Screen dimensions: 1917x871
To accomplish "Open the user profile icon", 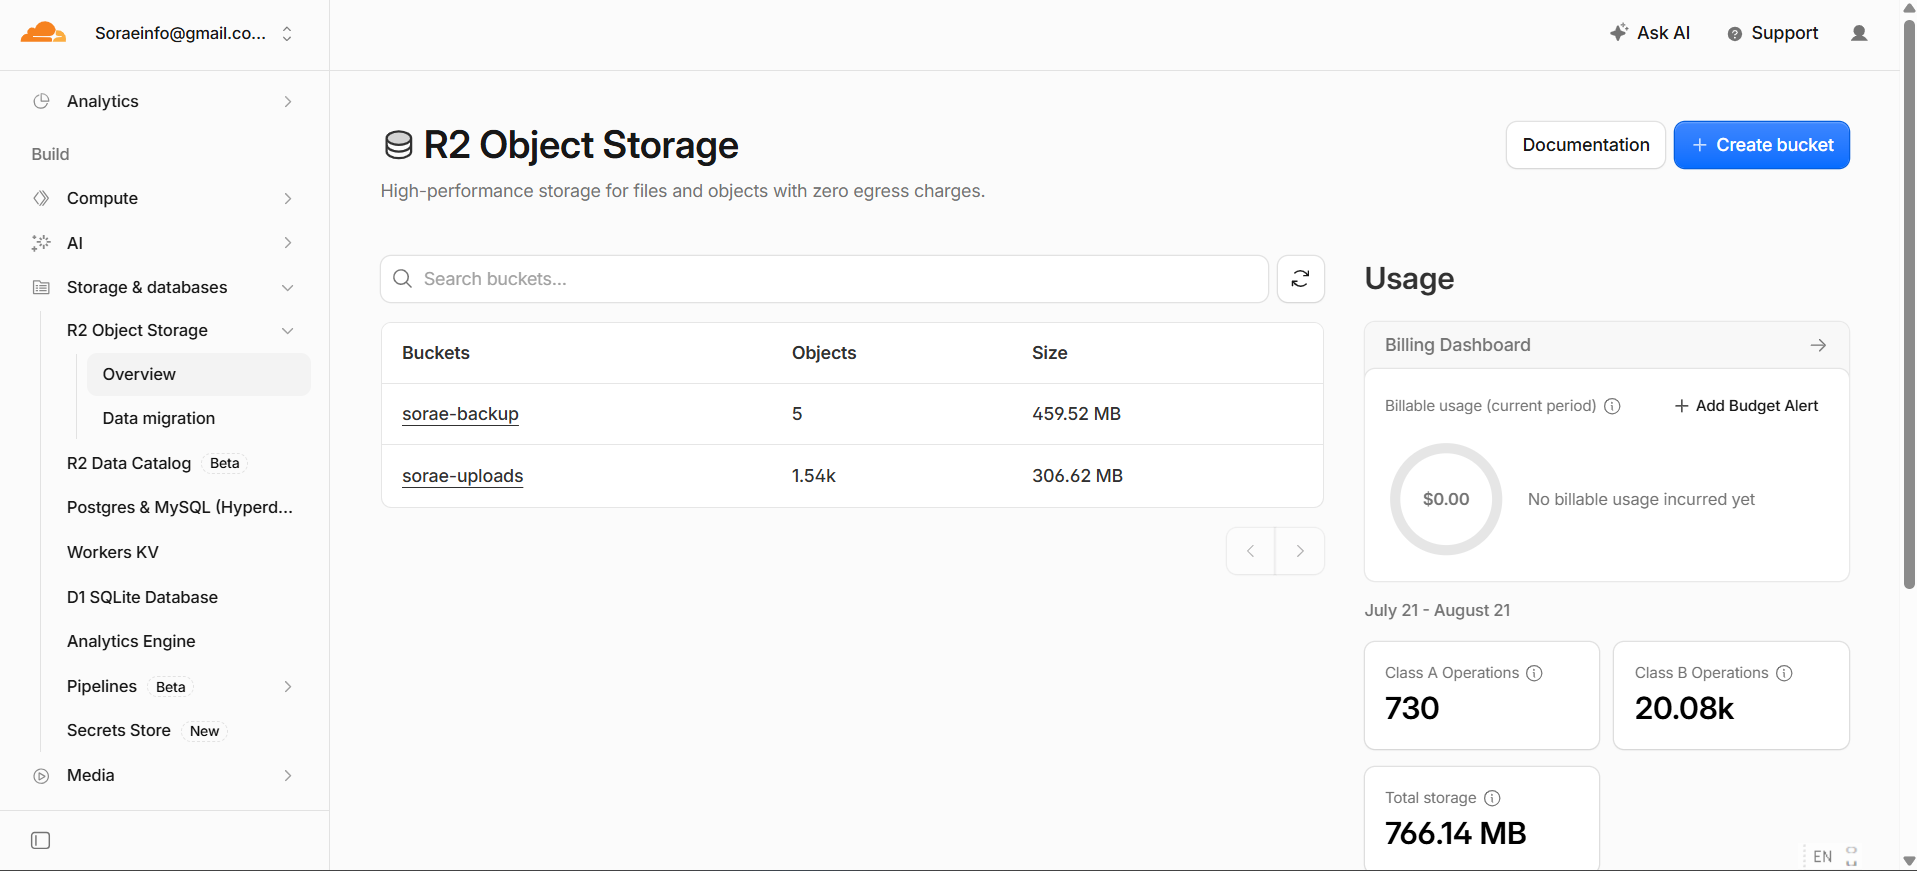I will point(1859,33).
